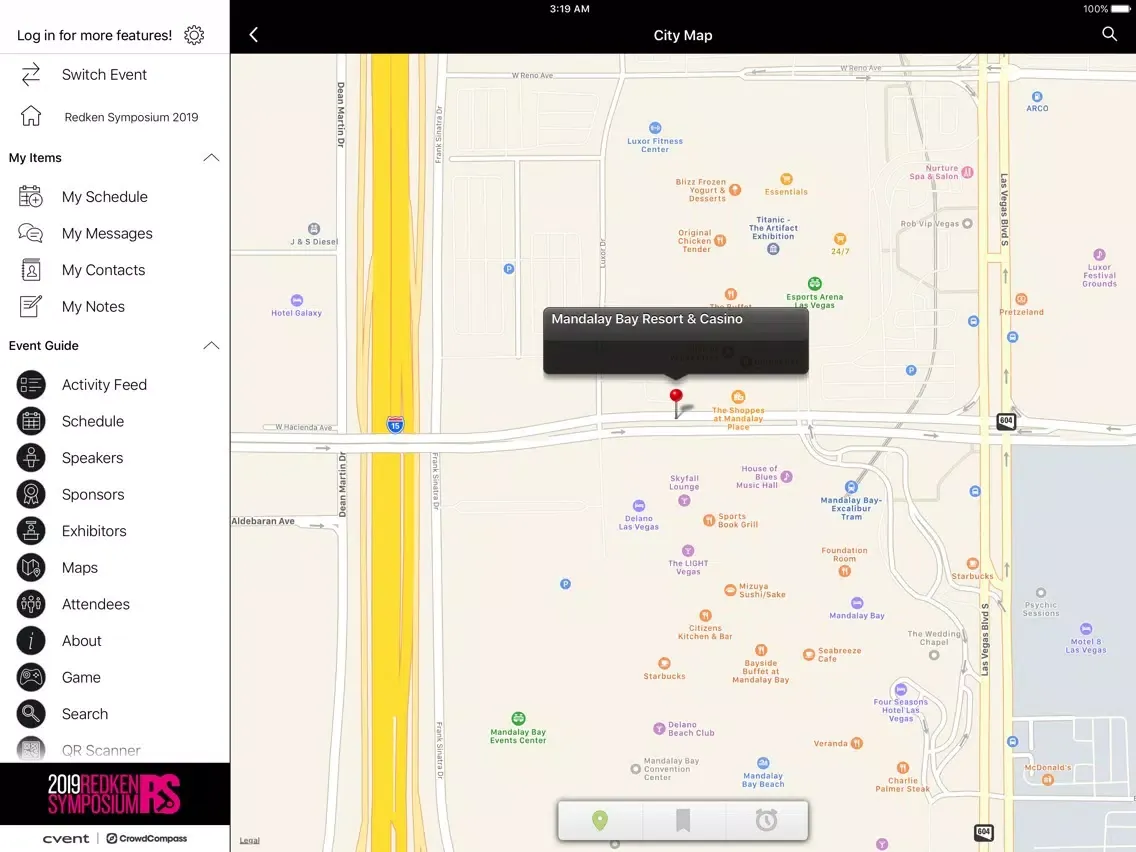Click the Charlie Palmer Steak marker
Screen dimensions: 1136x852
coord(902,768)
